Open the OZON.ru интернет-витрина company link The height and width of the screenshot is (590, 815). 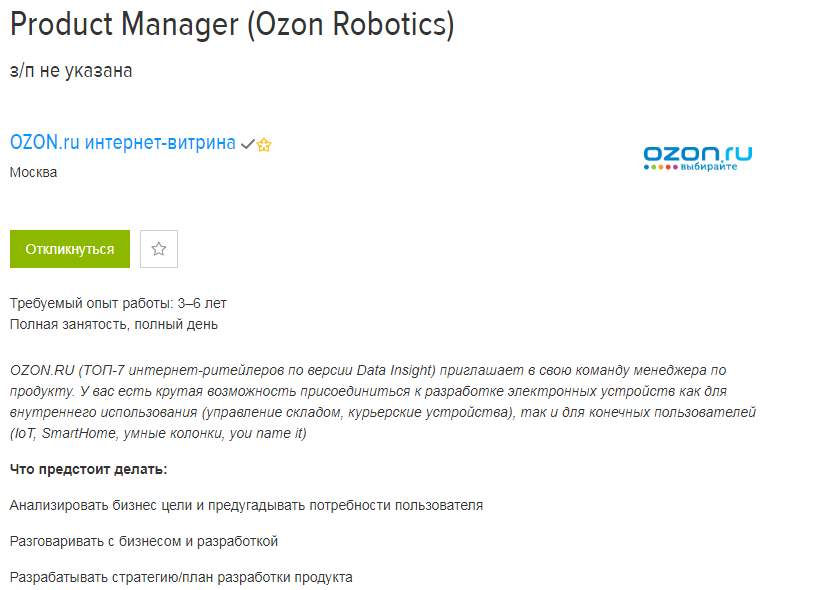point(122,143)
